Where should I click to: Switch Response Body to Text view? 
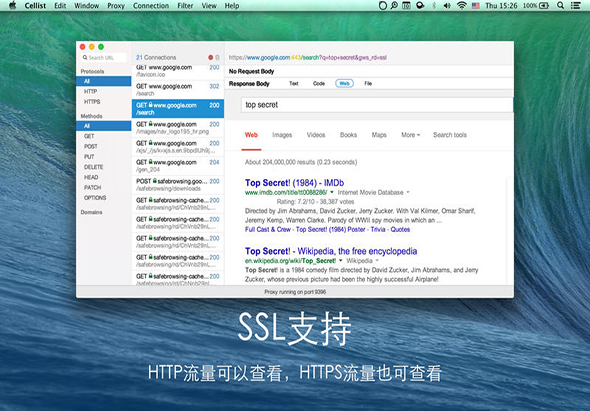point(293,84)
